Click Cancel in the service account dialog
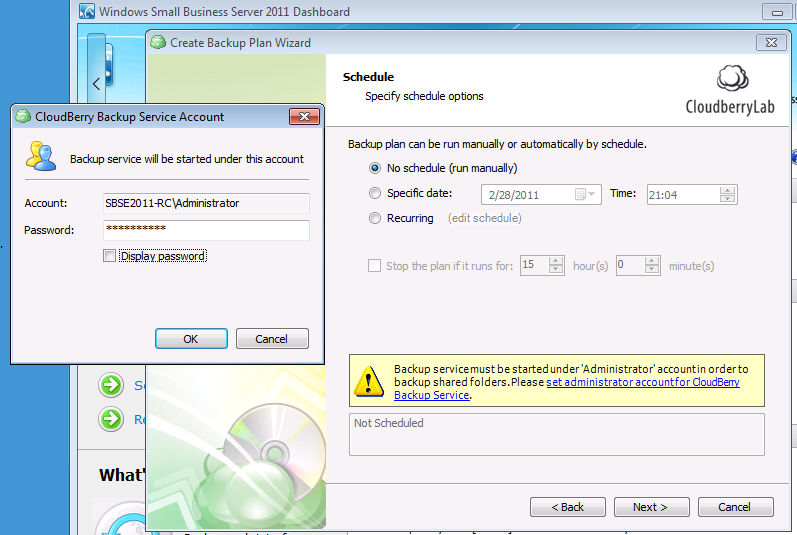Screen dimensions: 797x535 pos(272,339)
